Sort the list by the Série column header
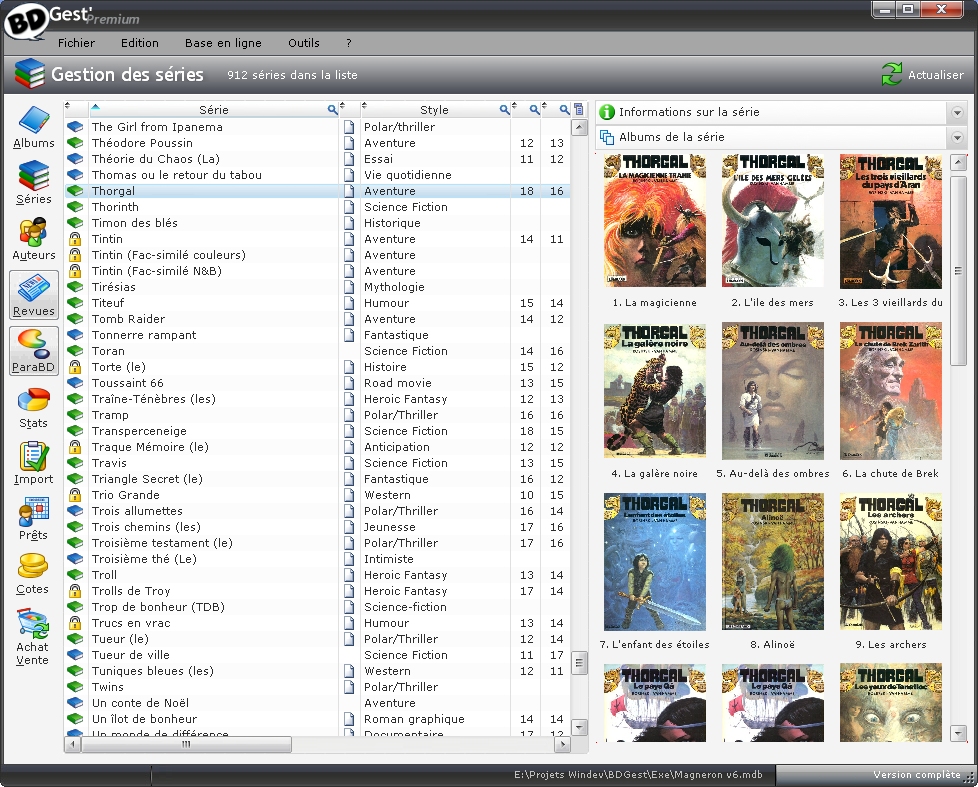The width and height of the screenshot is (978, 787). pos(213,110)
